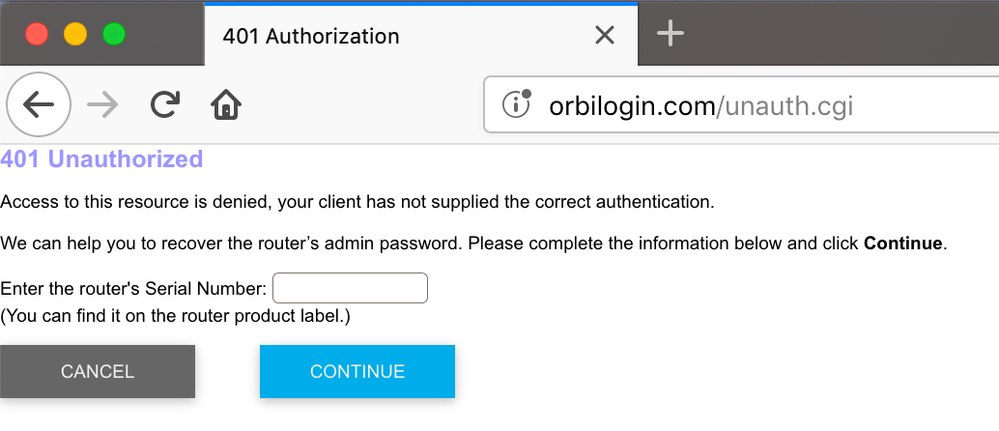
Task: Go back to the previous page
Action: pyautogui.click(x=39, y=104)
